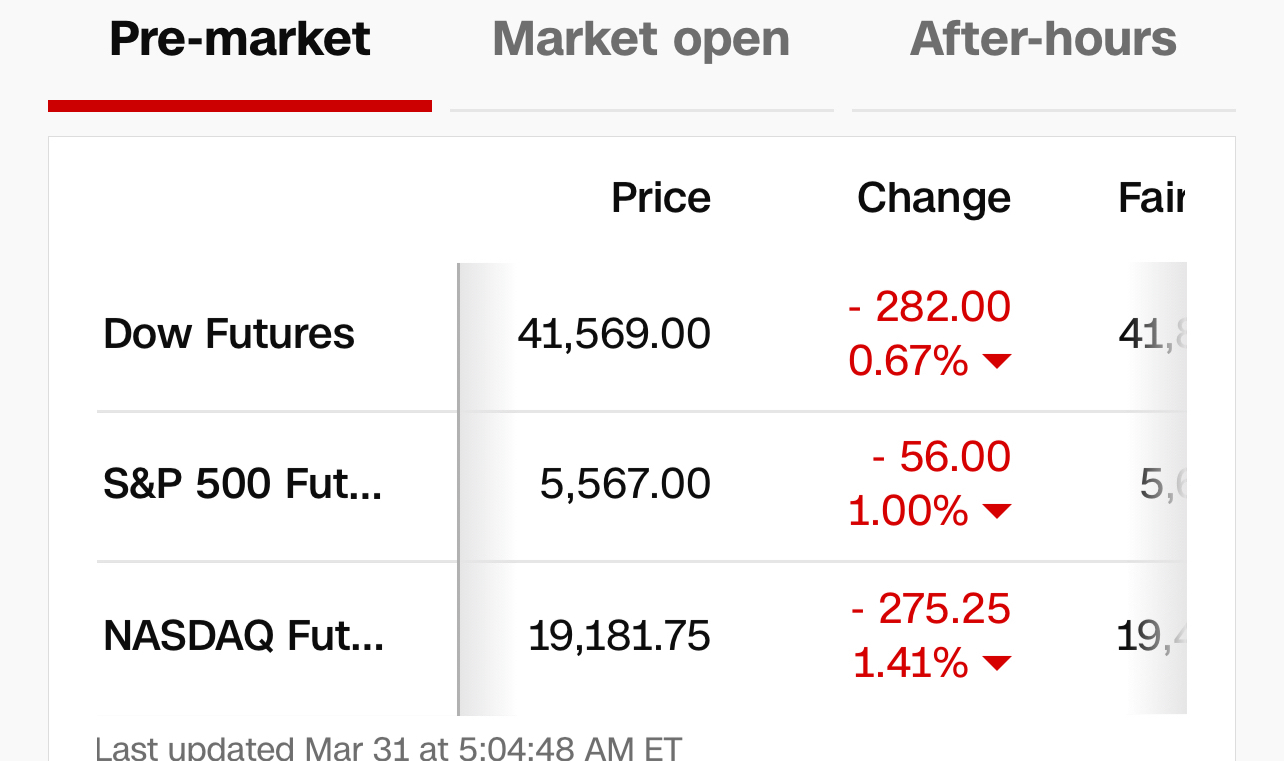Click Dow change value - 282.00
The image size is (1284, 761).
coord(929,307)
